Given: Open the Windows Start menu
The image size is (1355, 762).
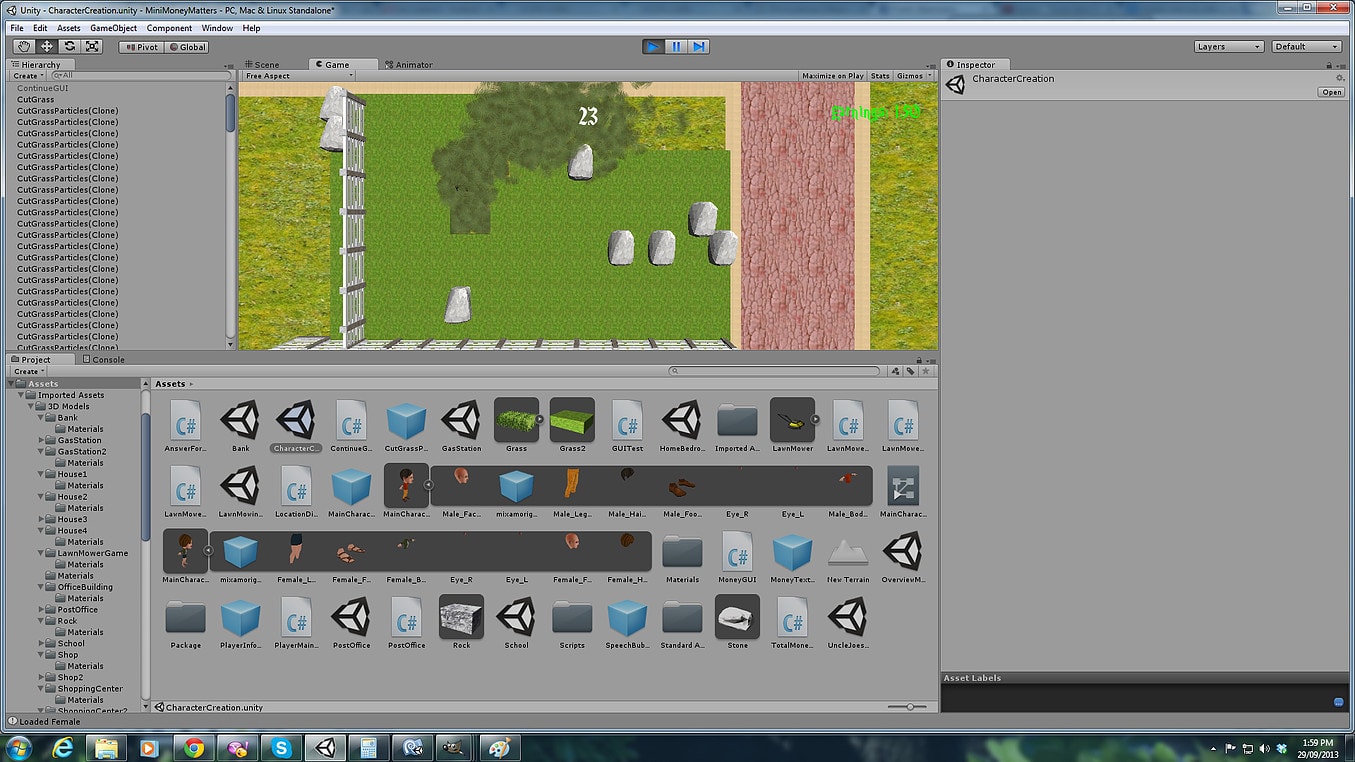Looking at the screenshot, I should (x=19, y=747).
